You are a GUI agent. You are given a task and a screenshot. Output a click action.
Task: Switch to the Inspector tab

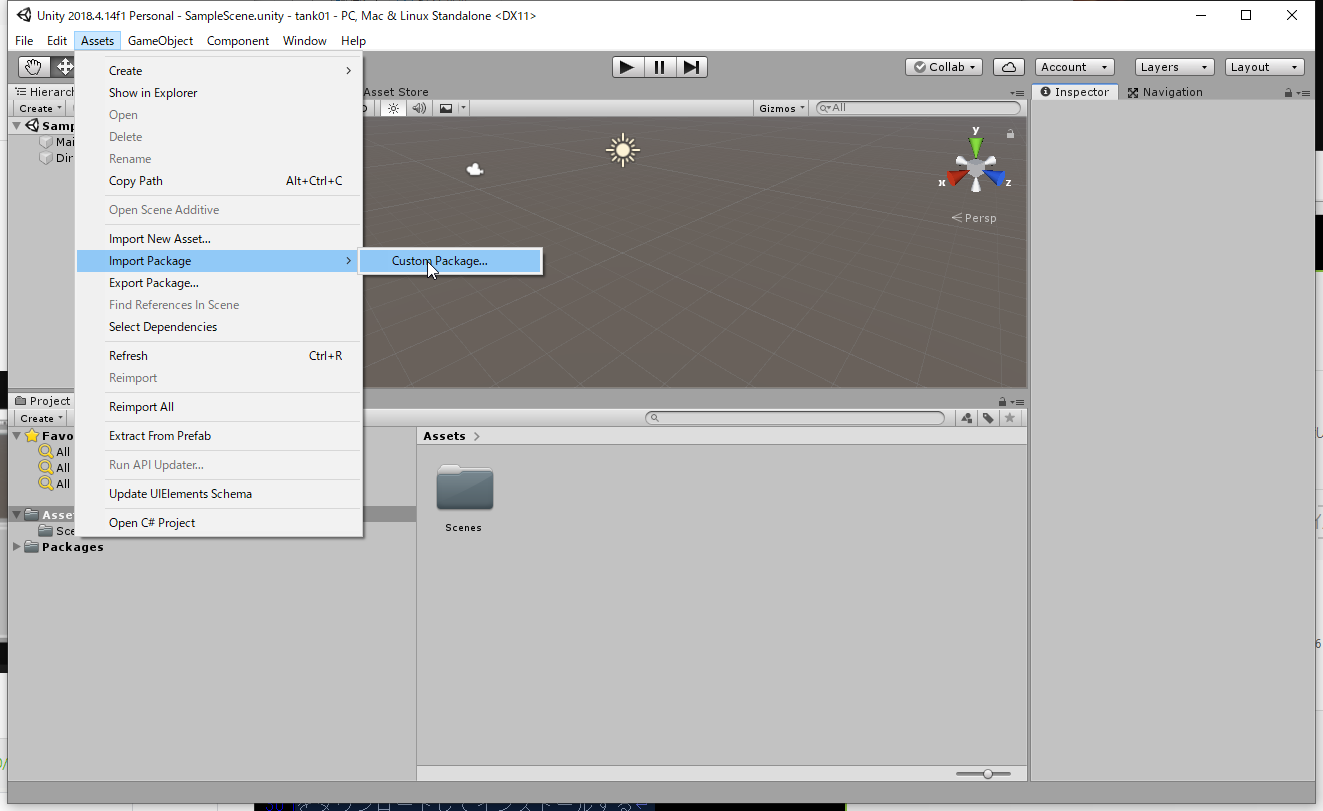1073,92
